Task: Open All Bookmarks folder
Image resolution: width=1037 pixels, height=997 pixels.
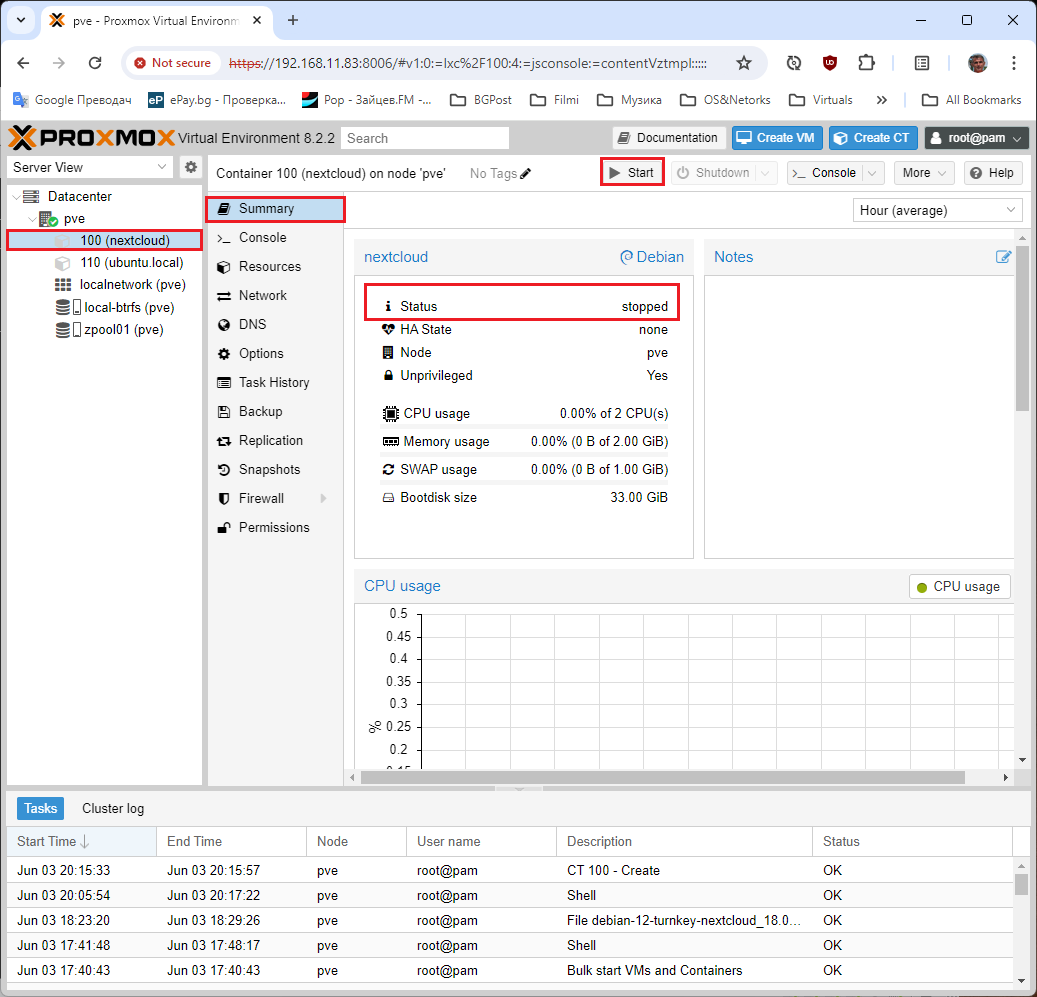Action: [972, 100]
